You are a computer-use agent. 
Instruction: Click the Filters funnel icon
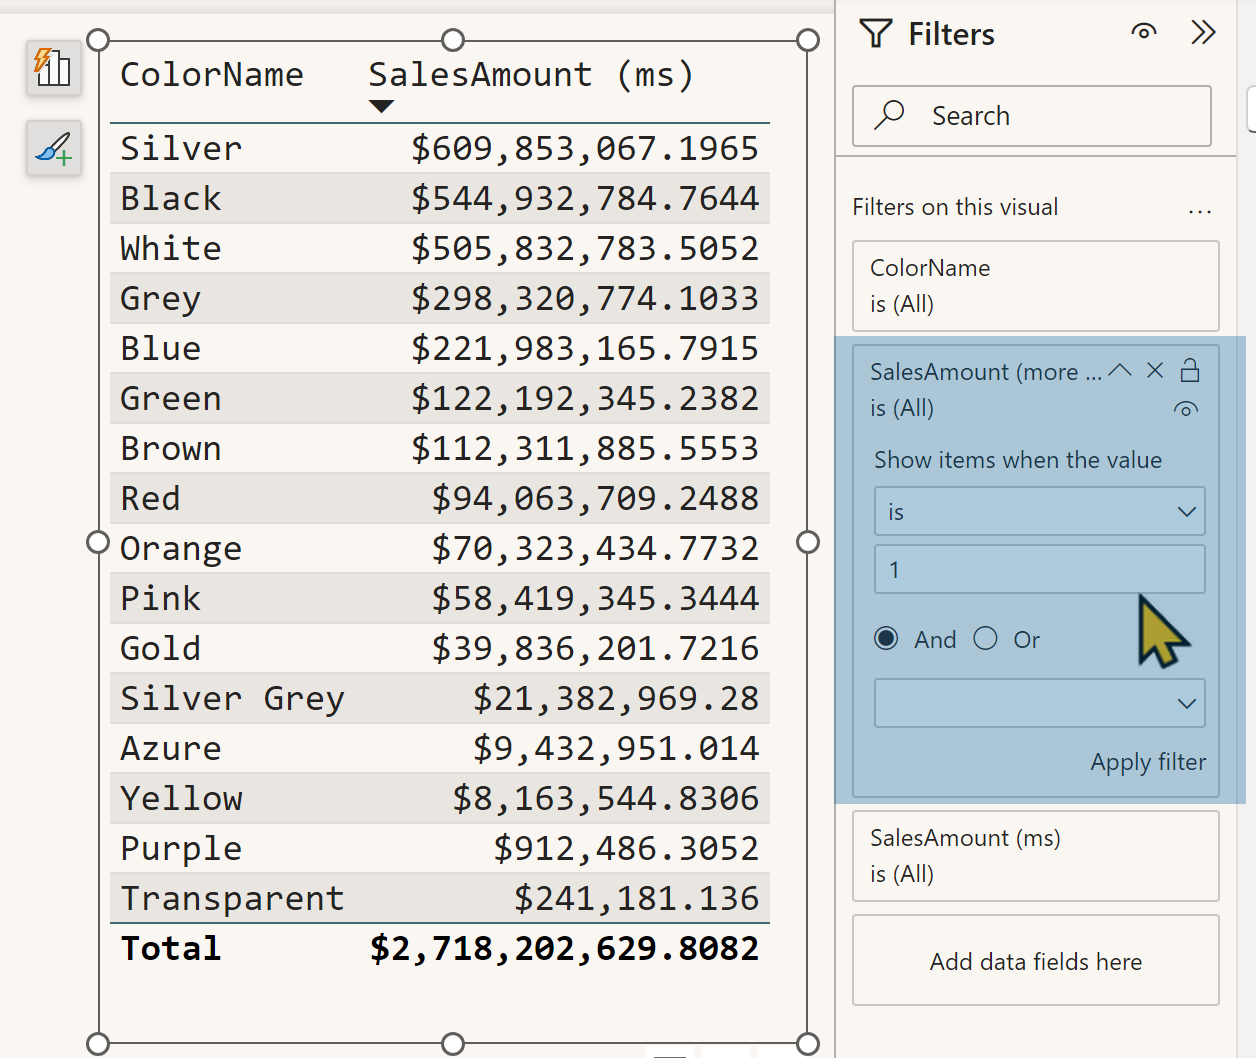[876, 34]
